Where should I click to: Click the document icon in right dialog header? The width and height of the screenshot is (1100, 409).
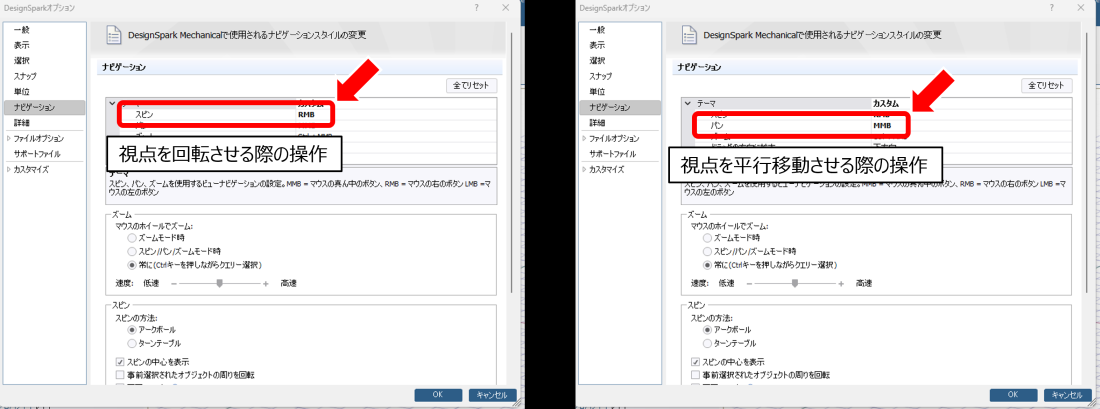coord(690,35)
